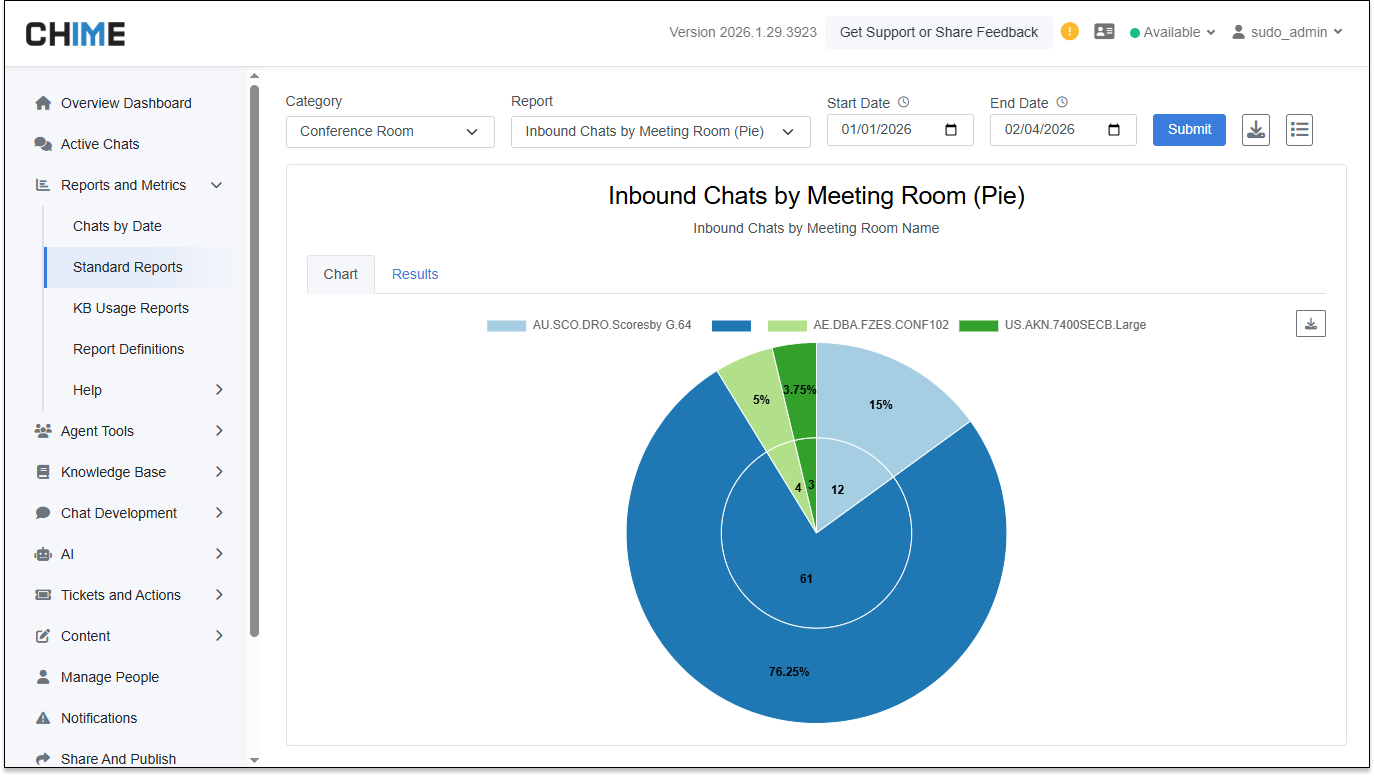Download report data using the download icon beside Submit
Screen dimensions: 1374x776
(x=1255, y=129)
